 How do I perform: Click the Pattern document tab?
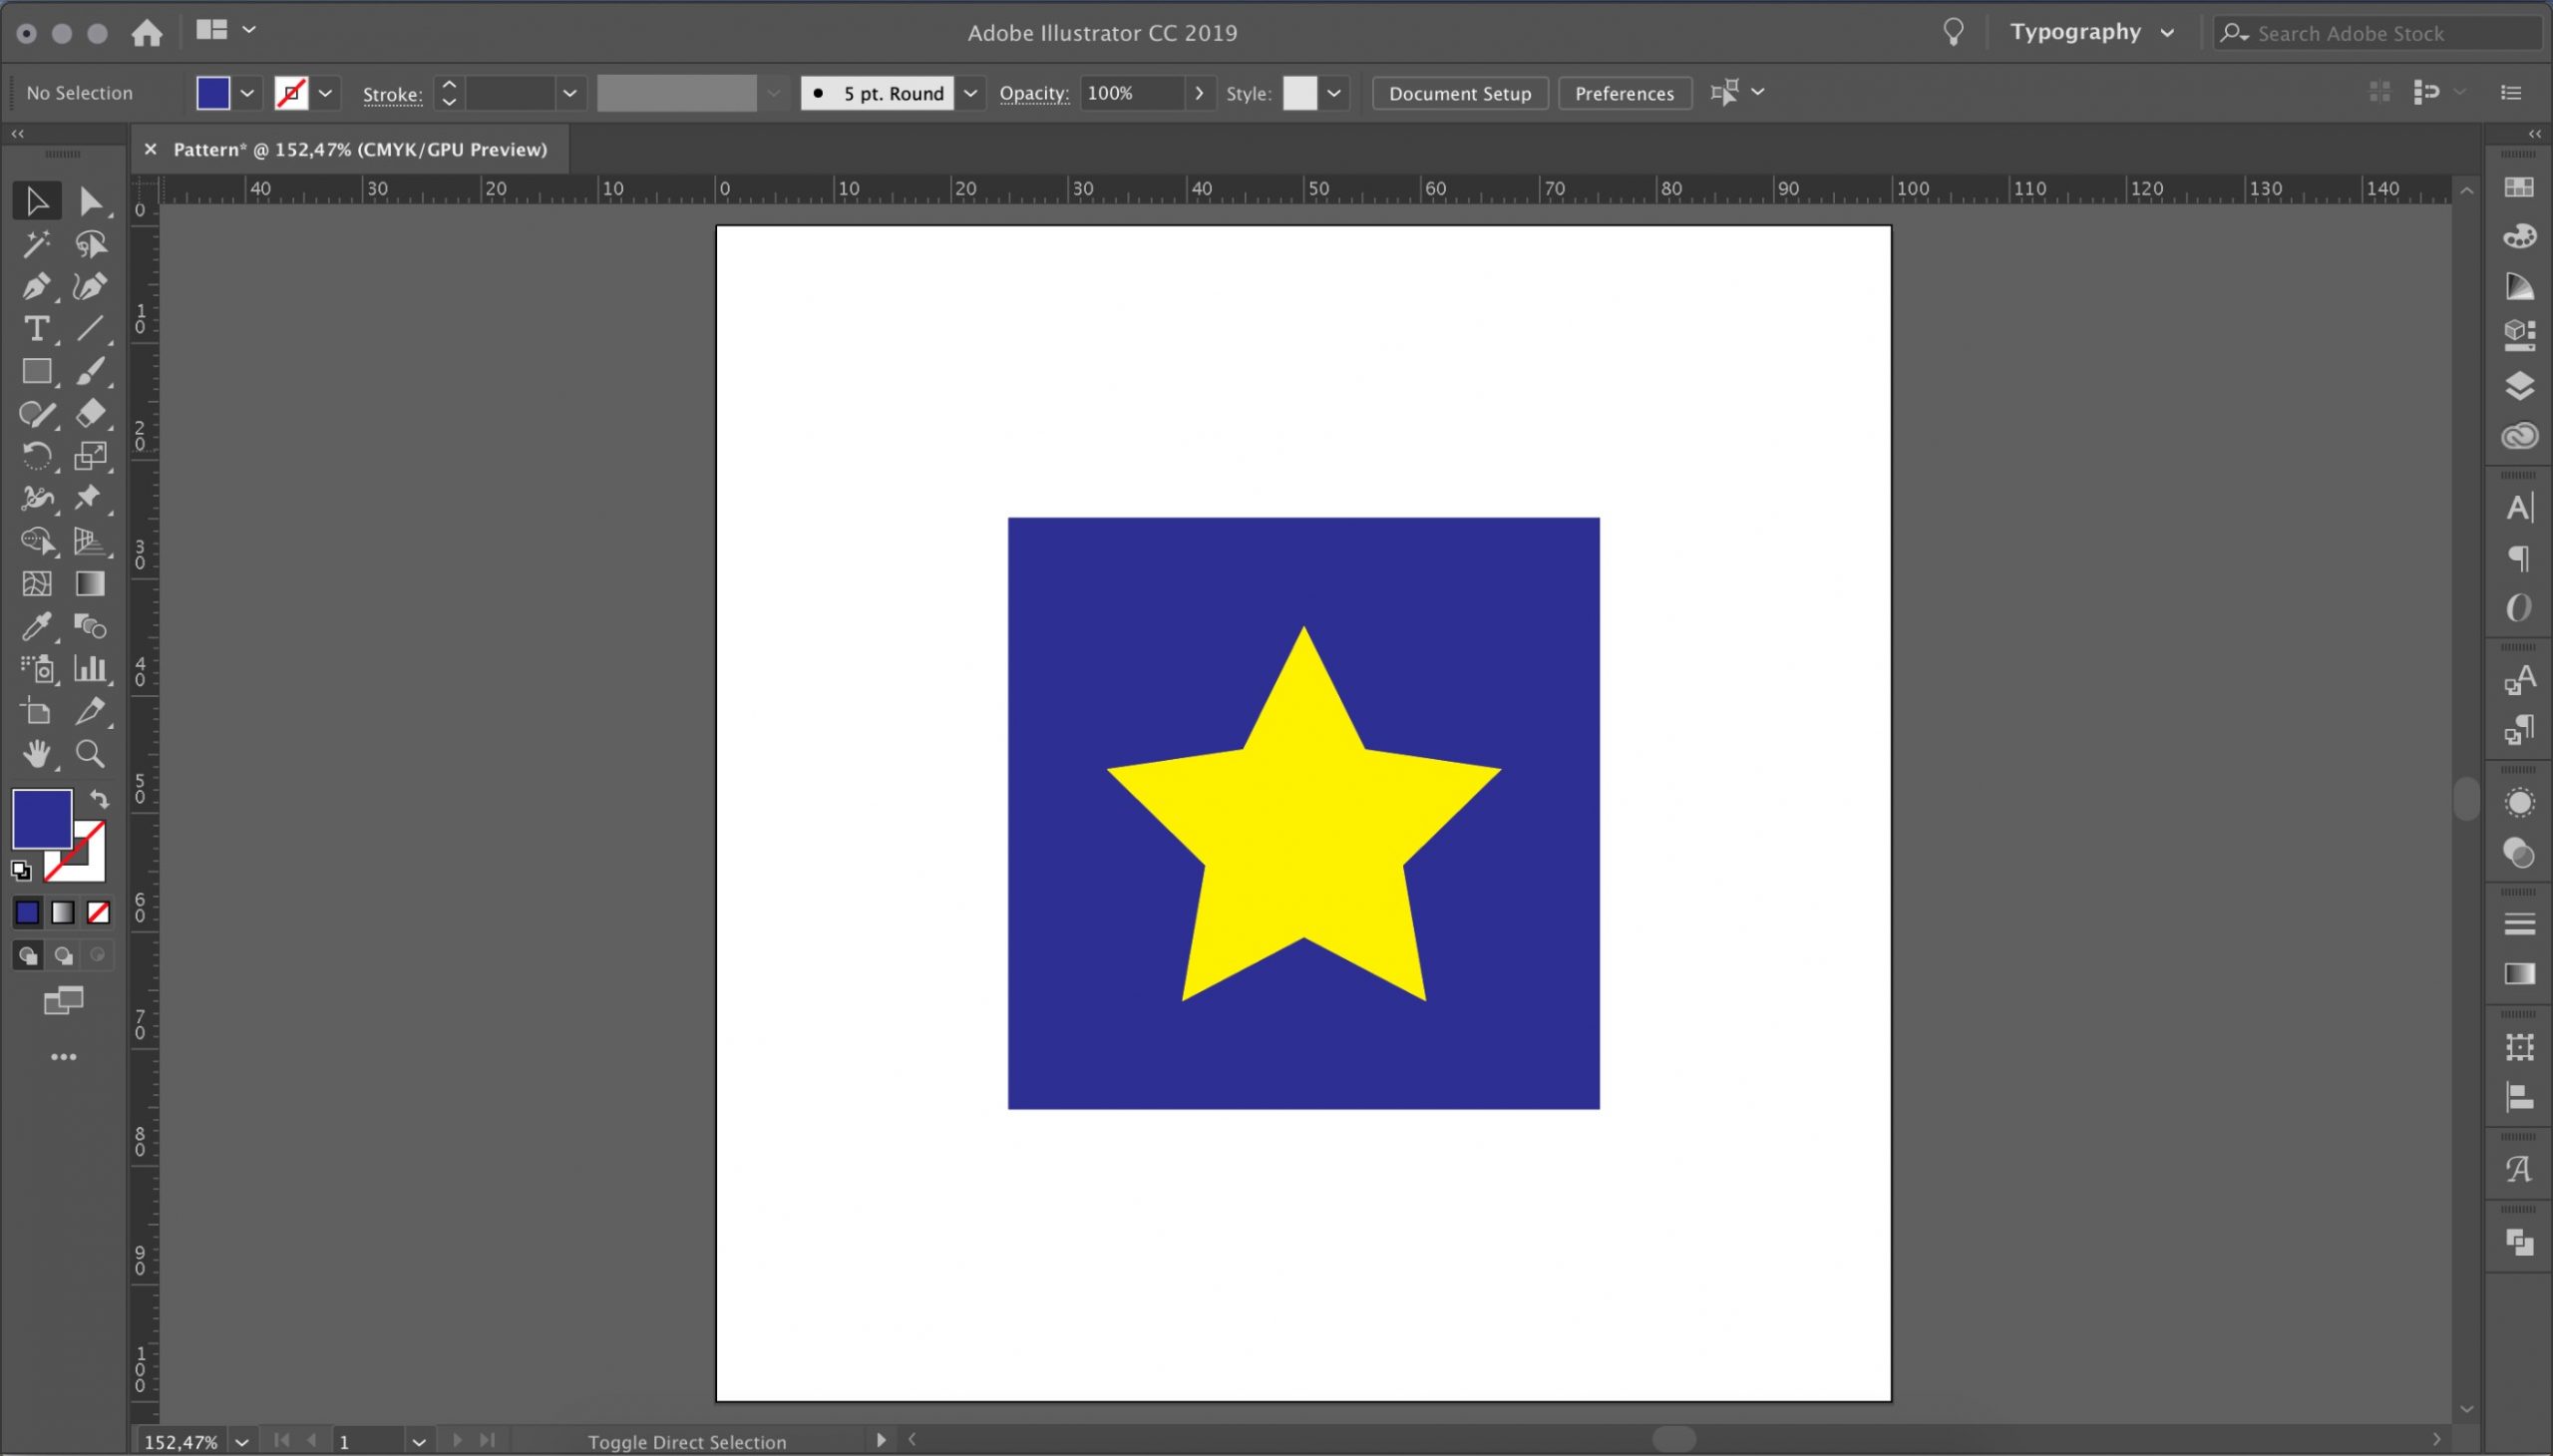coord(359,149)
